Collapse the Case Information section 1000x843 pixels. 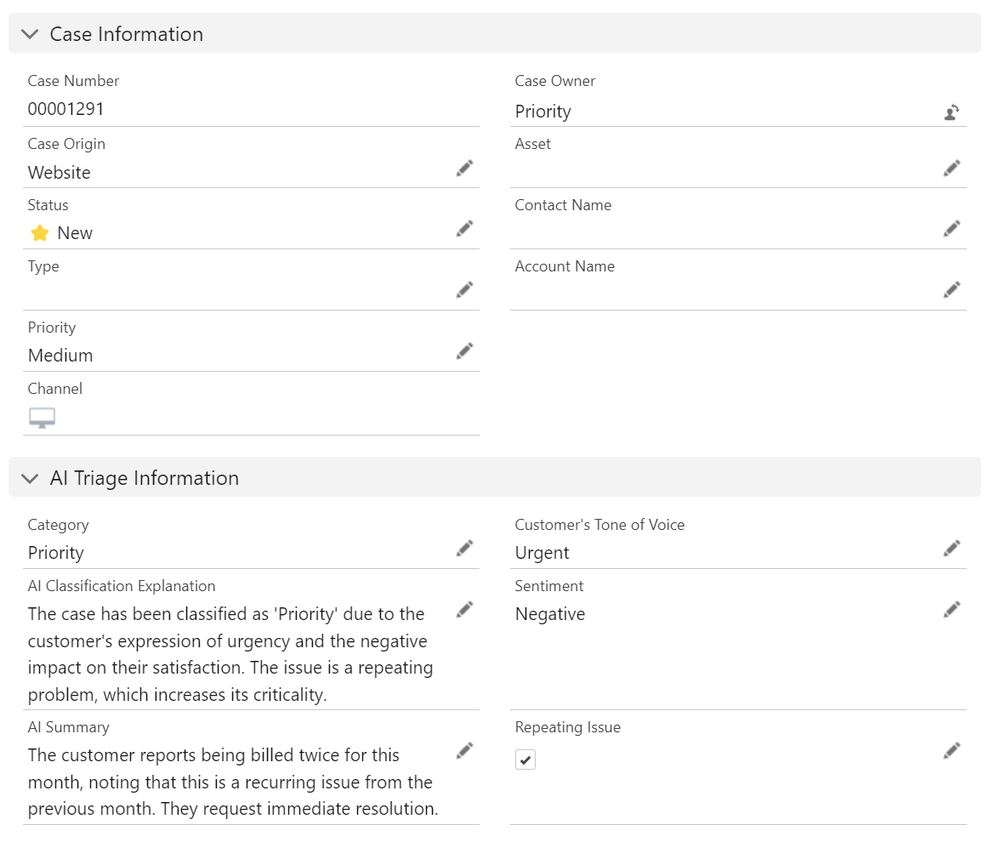(x=30, y=34)
